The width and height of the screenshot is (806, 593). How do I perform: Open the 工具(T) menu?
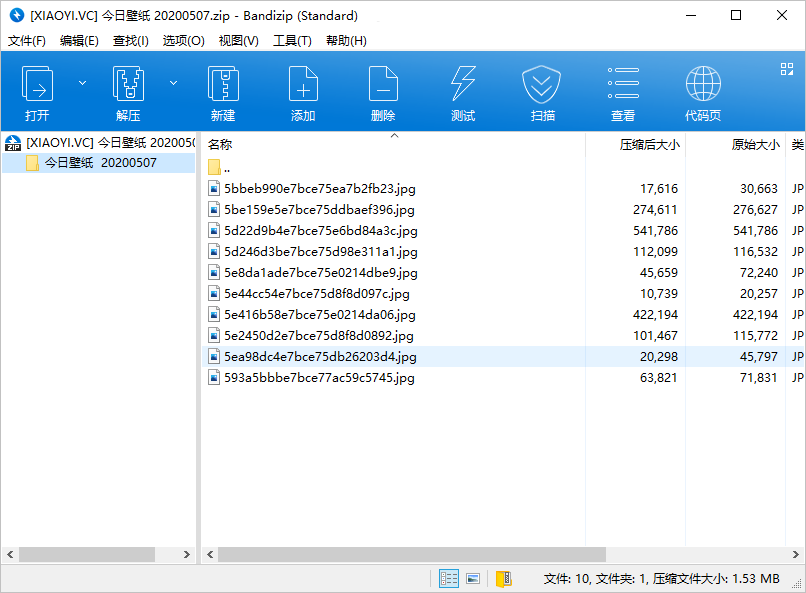292,41
